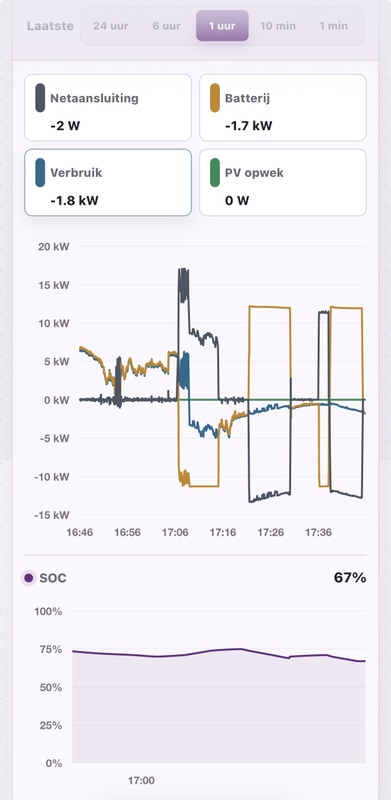Click the orange Batterij color pill
391x800 pixels.
pyautogui.click(x=215, y=98)
